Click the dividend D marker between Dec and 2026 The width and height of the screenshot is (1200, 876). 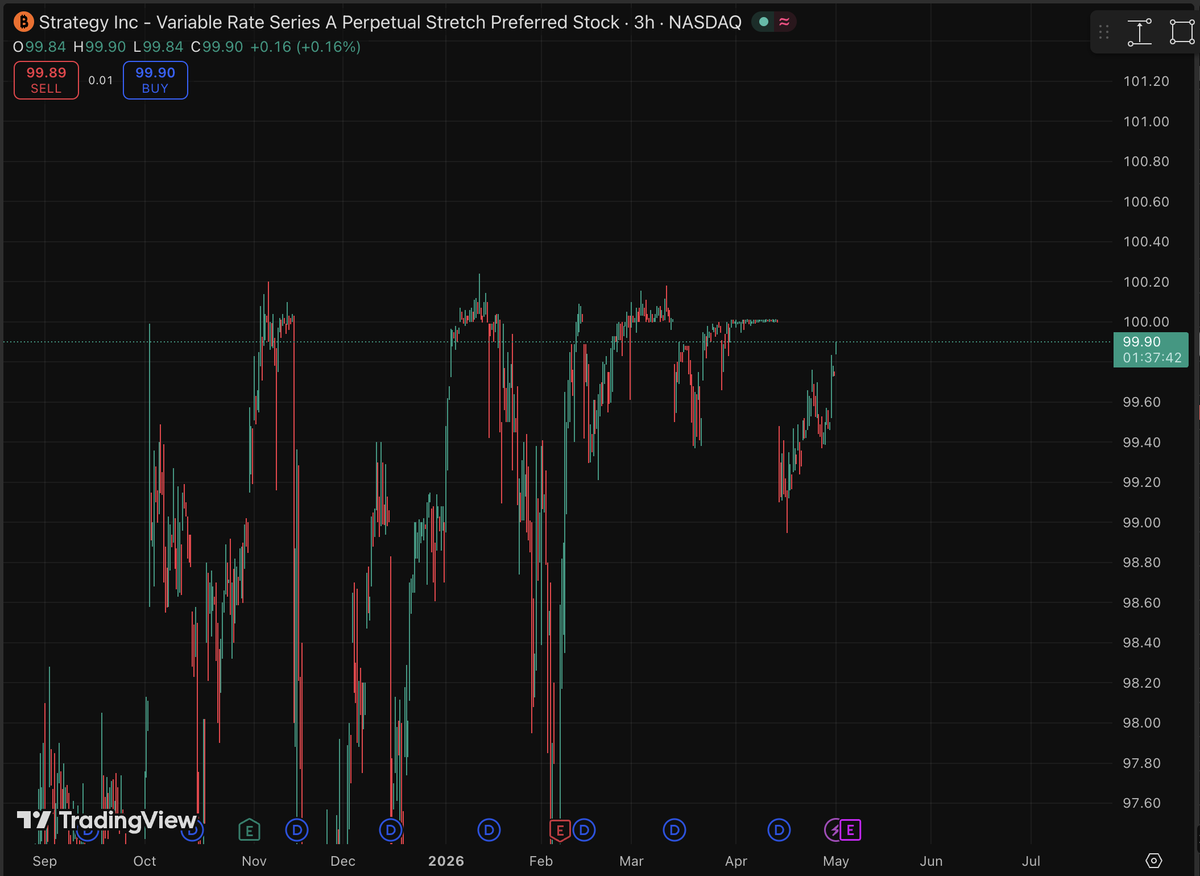click(x=391, y=829)
